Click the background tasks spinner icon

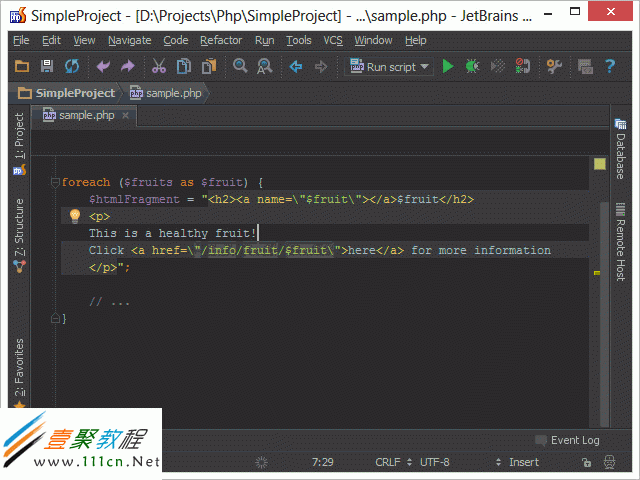tap(261, 462)
